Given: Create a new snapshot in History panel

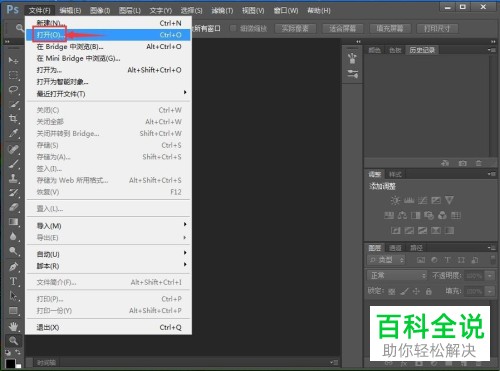Looking at the screenshot, I should pos(462,163).
